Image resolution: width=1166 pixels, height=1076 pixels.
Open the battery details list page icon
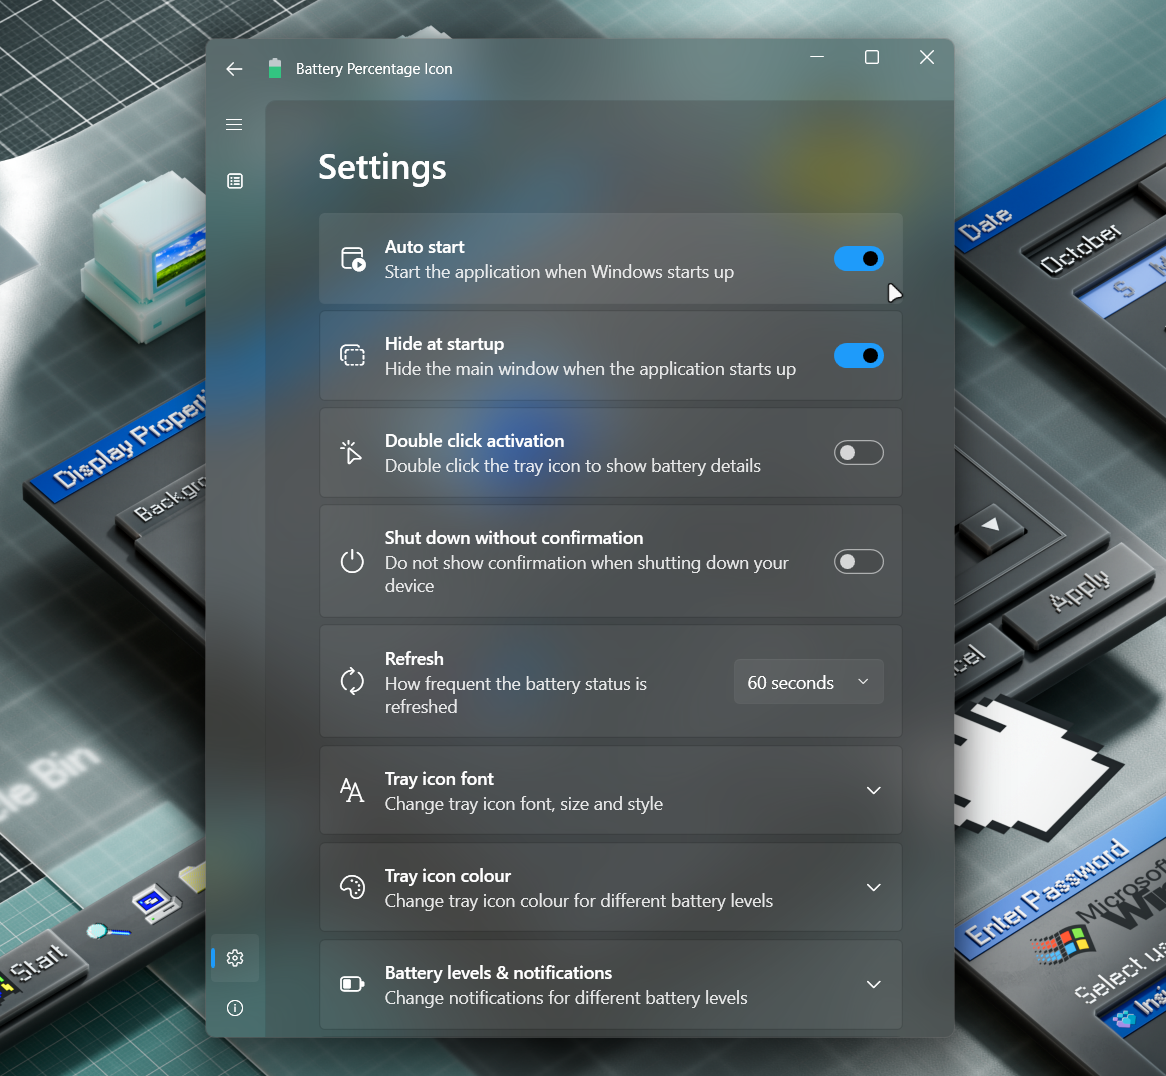(235, 181)
